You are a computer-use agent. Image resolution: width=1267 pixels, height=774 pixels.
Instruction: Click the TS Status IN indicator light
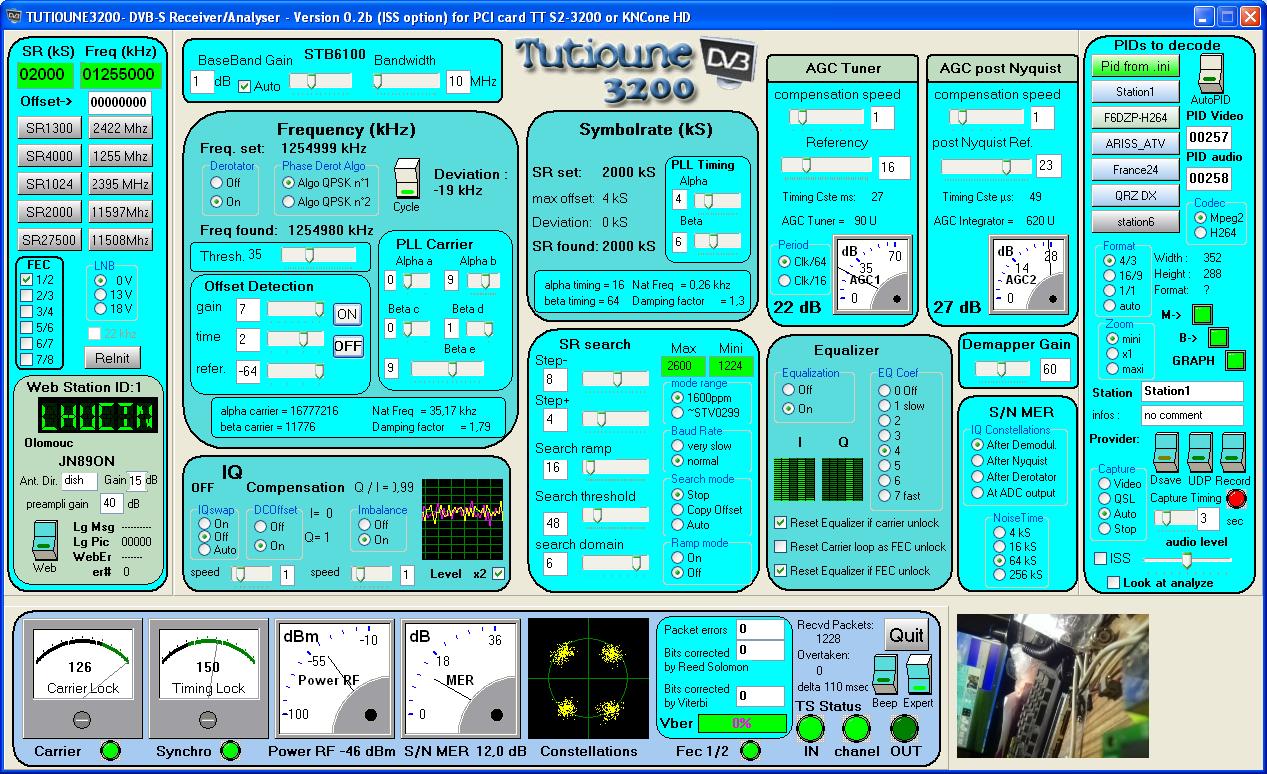tap(810, 729)
